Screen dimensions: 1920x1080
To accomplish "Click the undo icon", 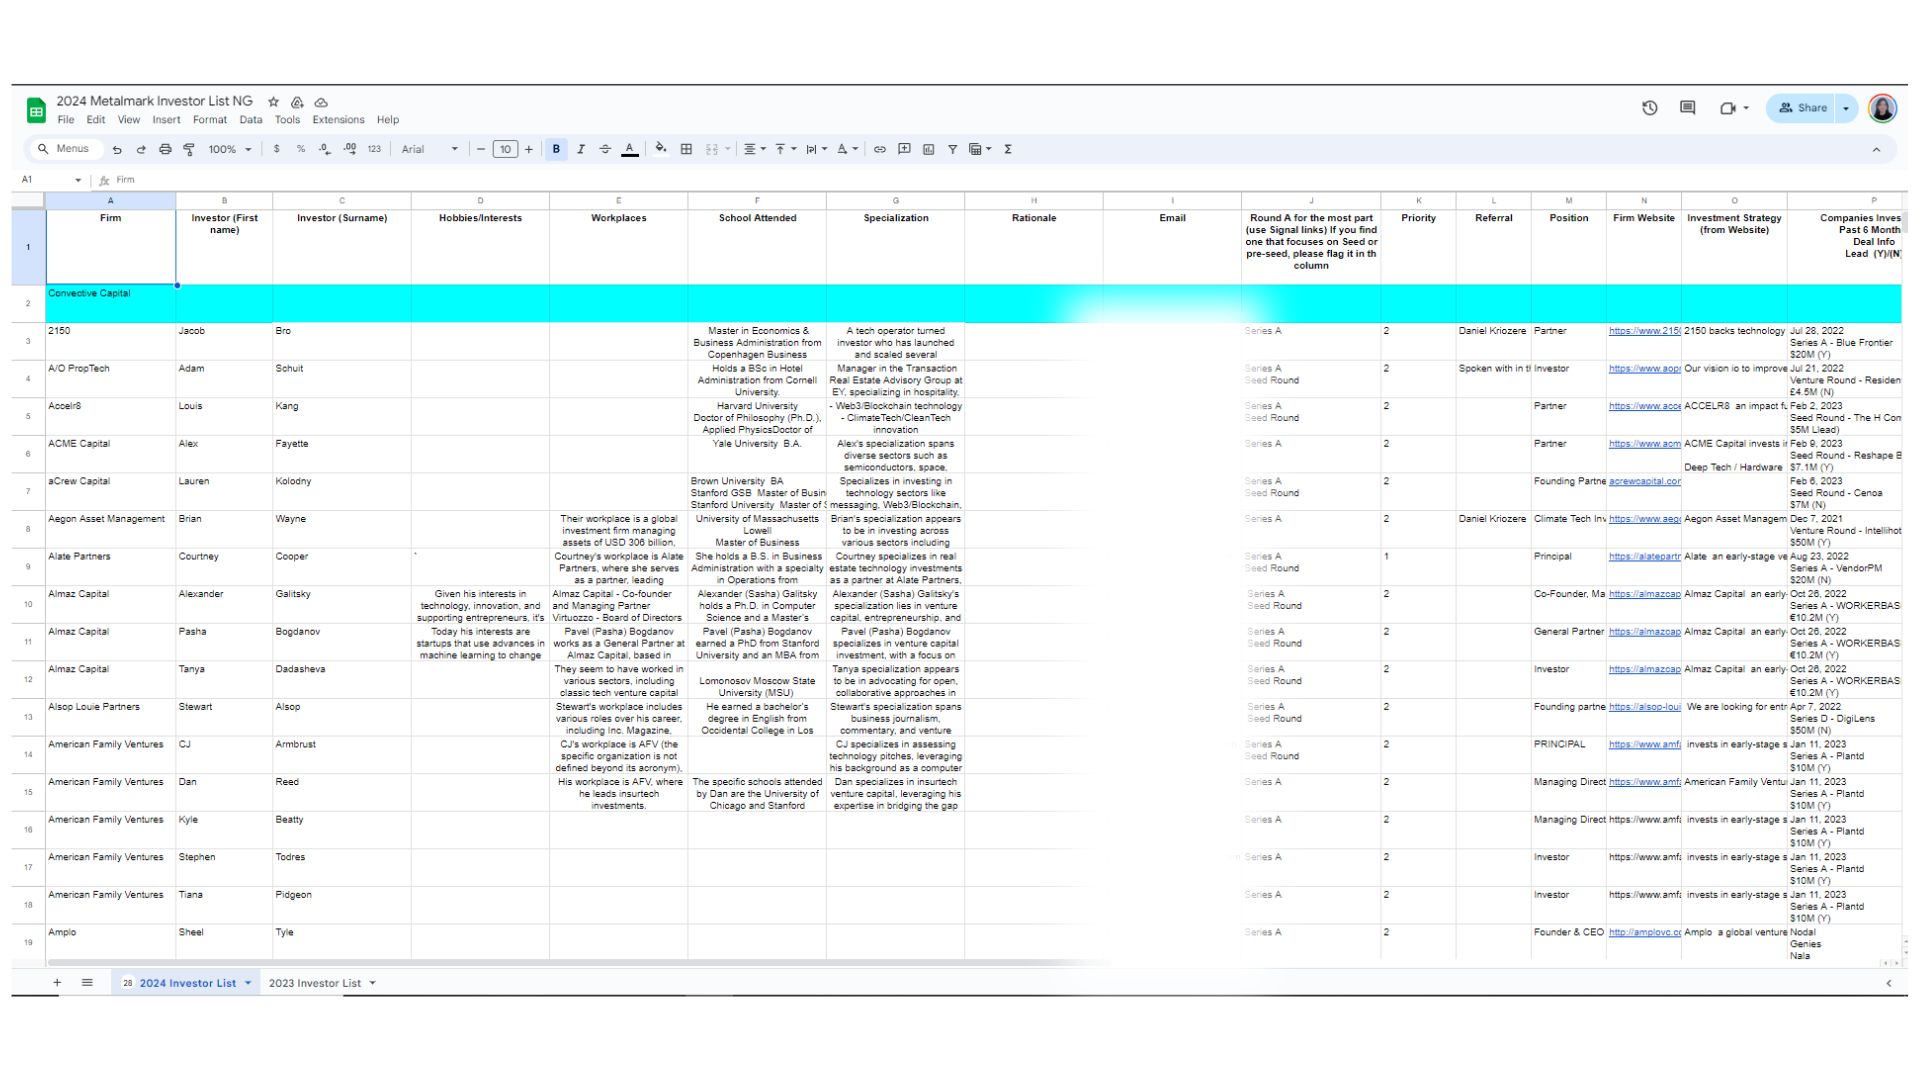I will (117, 150).
